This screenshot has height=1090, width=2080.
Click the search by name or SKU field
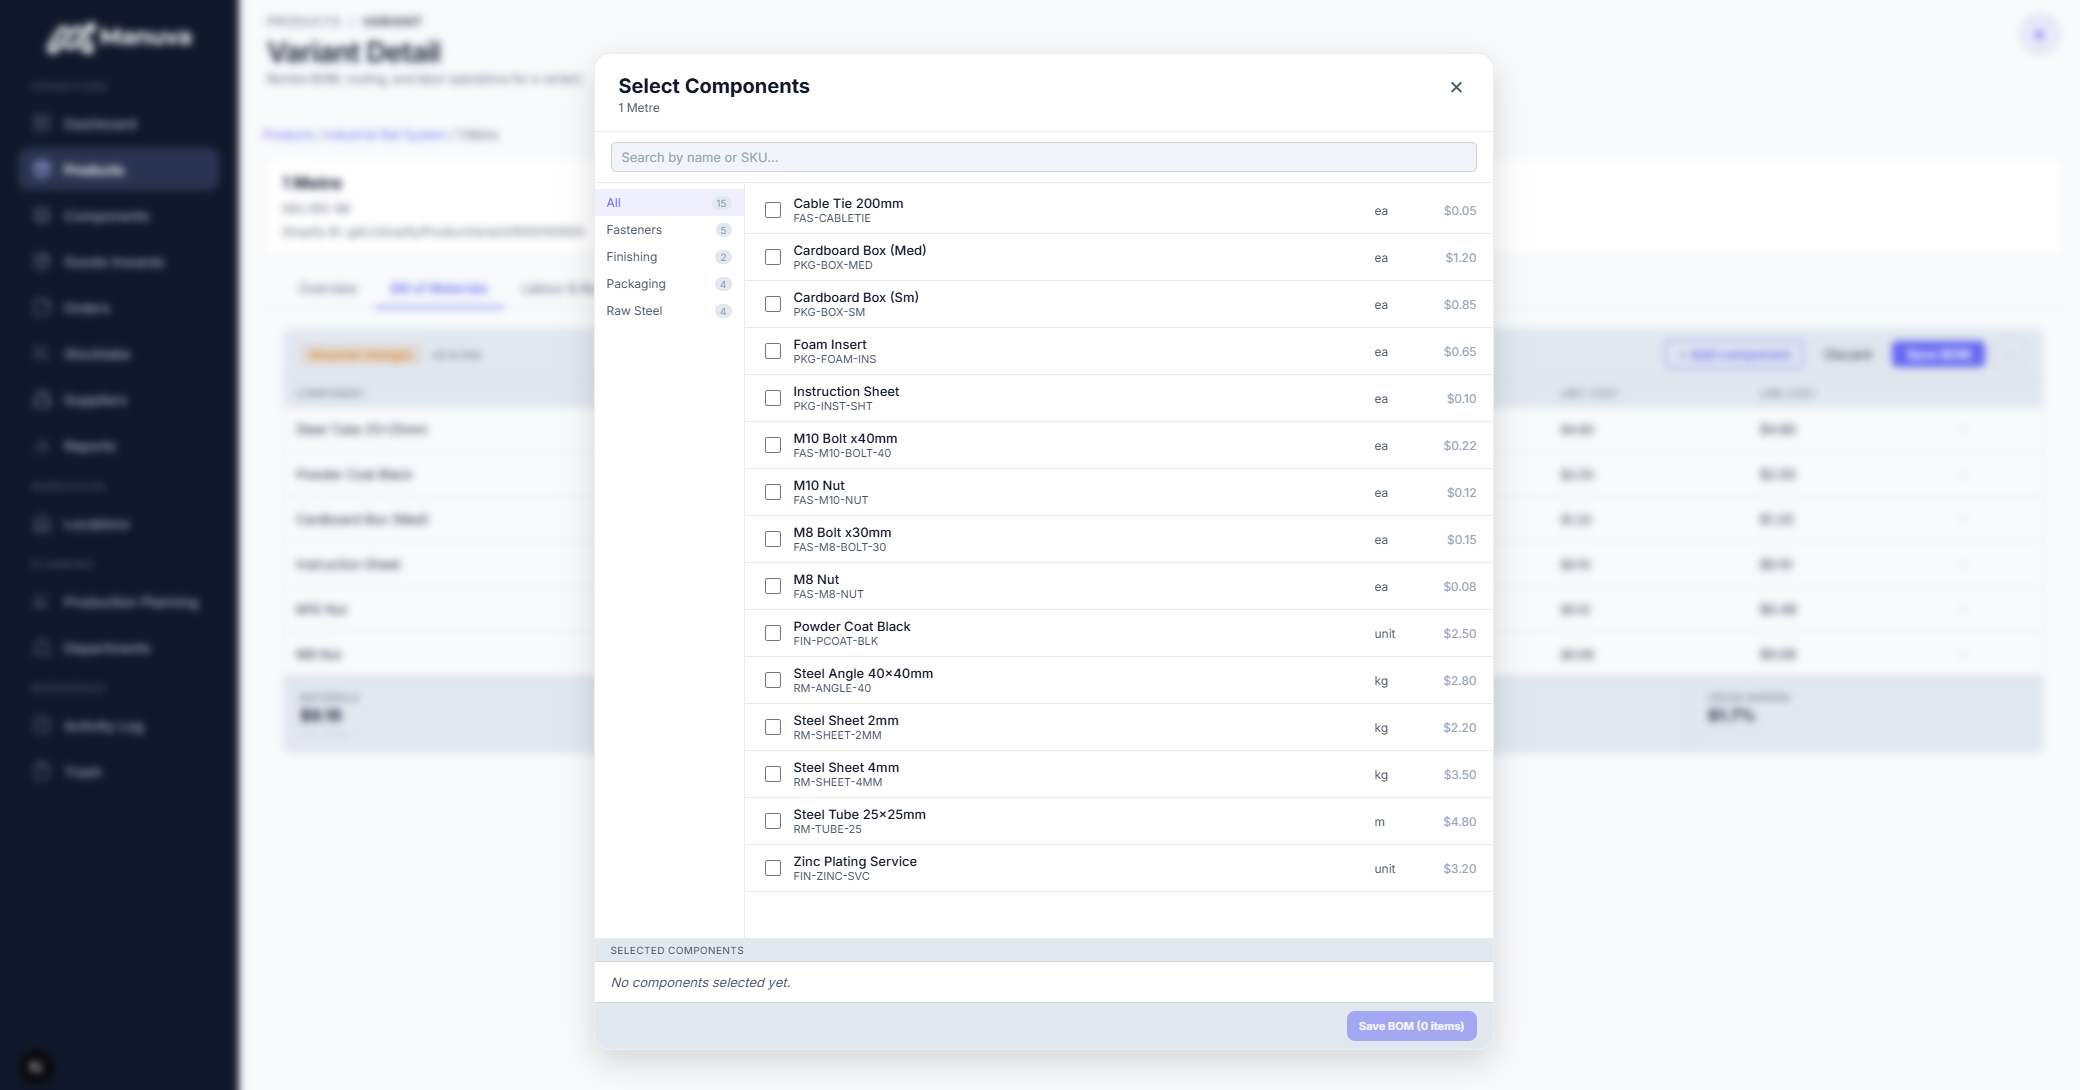pyautogui.click(x=1043, y=157)
